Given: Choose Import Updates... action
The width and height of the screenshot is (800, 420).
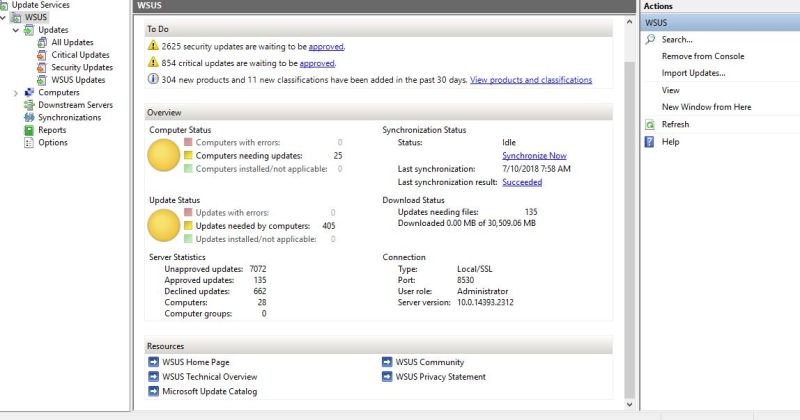Looking at the screenshot, I should (x=693, y=73).
